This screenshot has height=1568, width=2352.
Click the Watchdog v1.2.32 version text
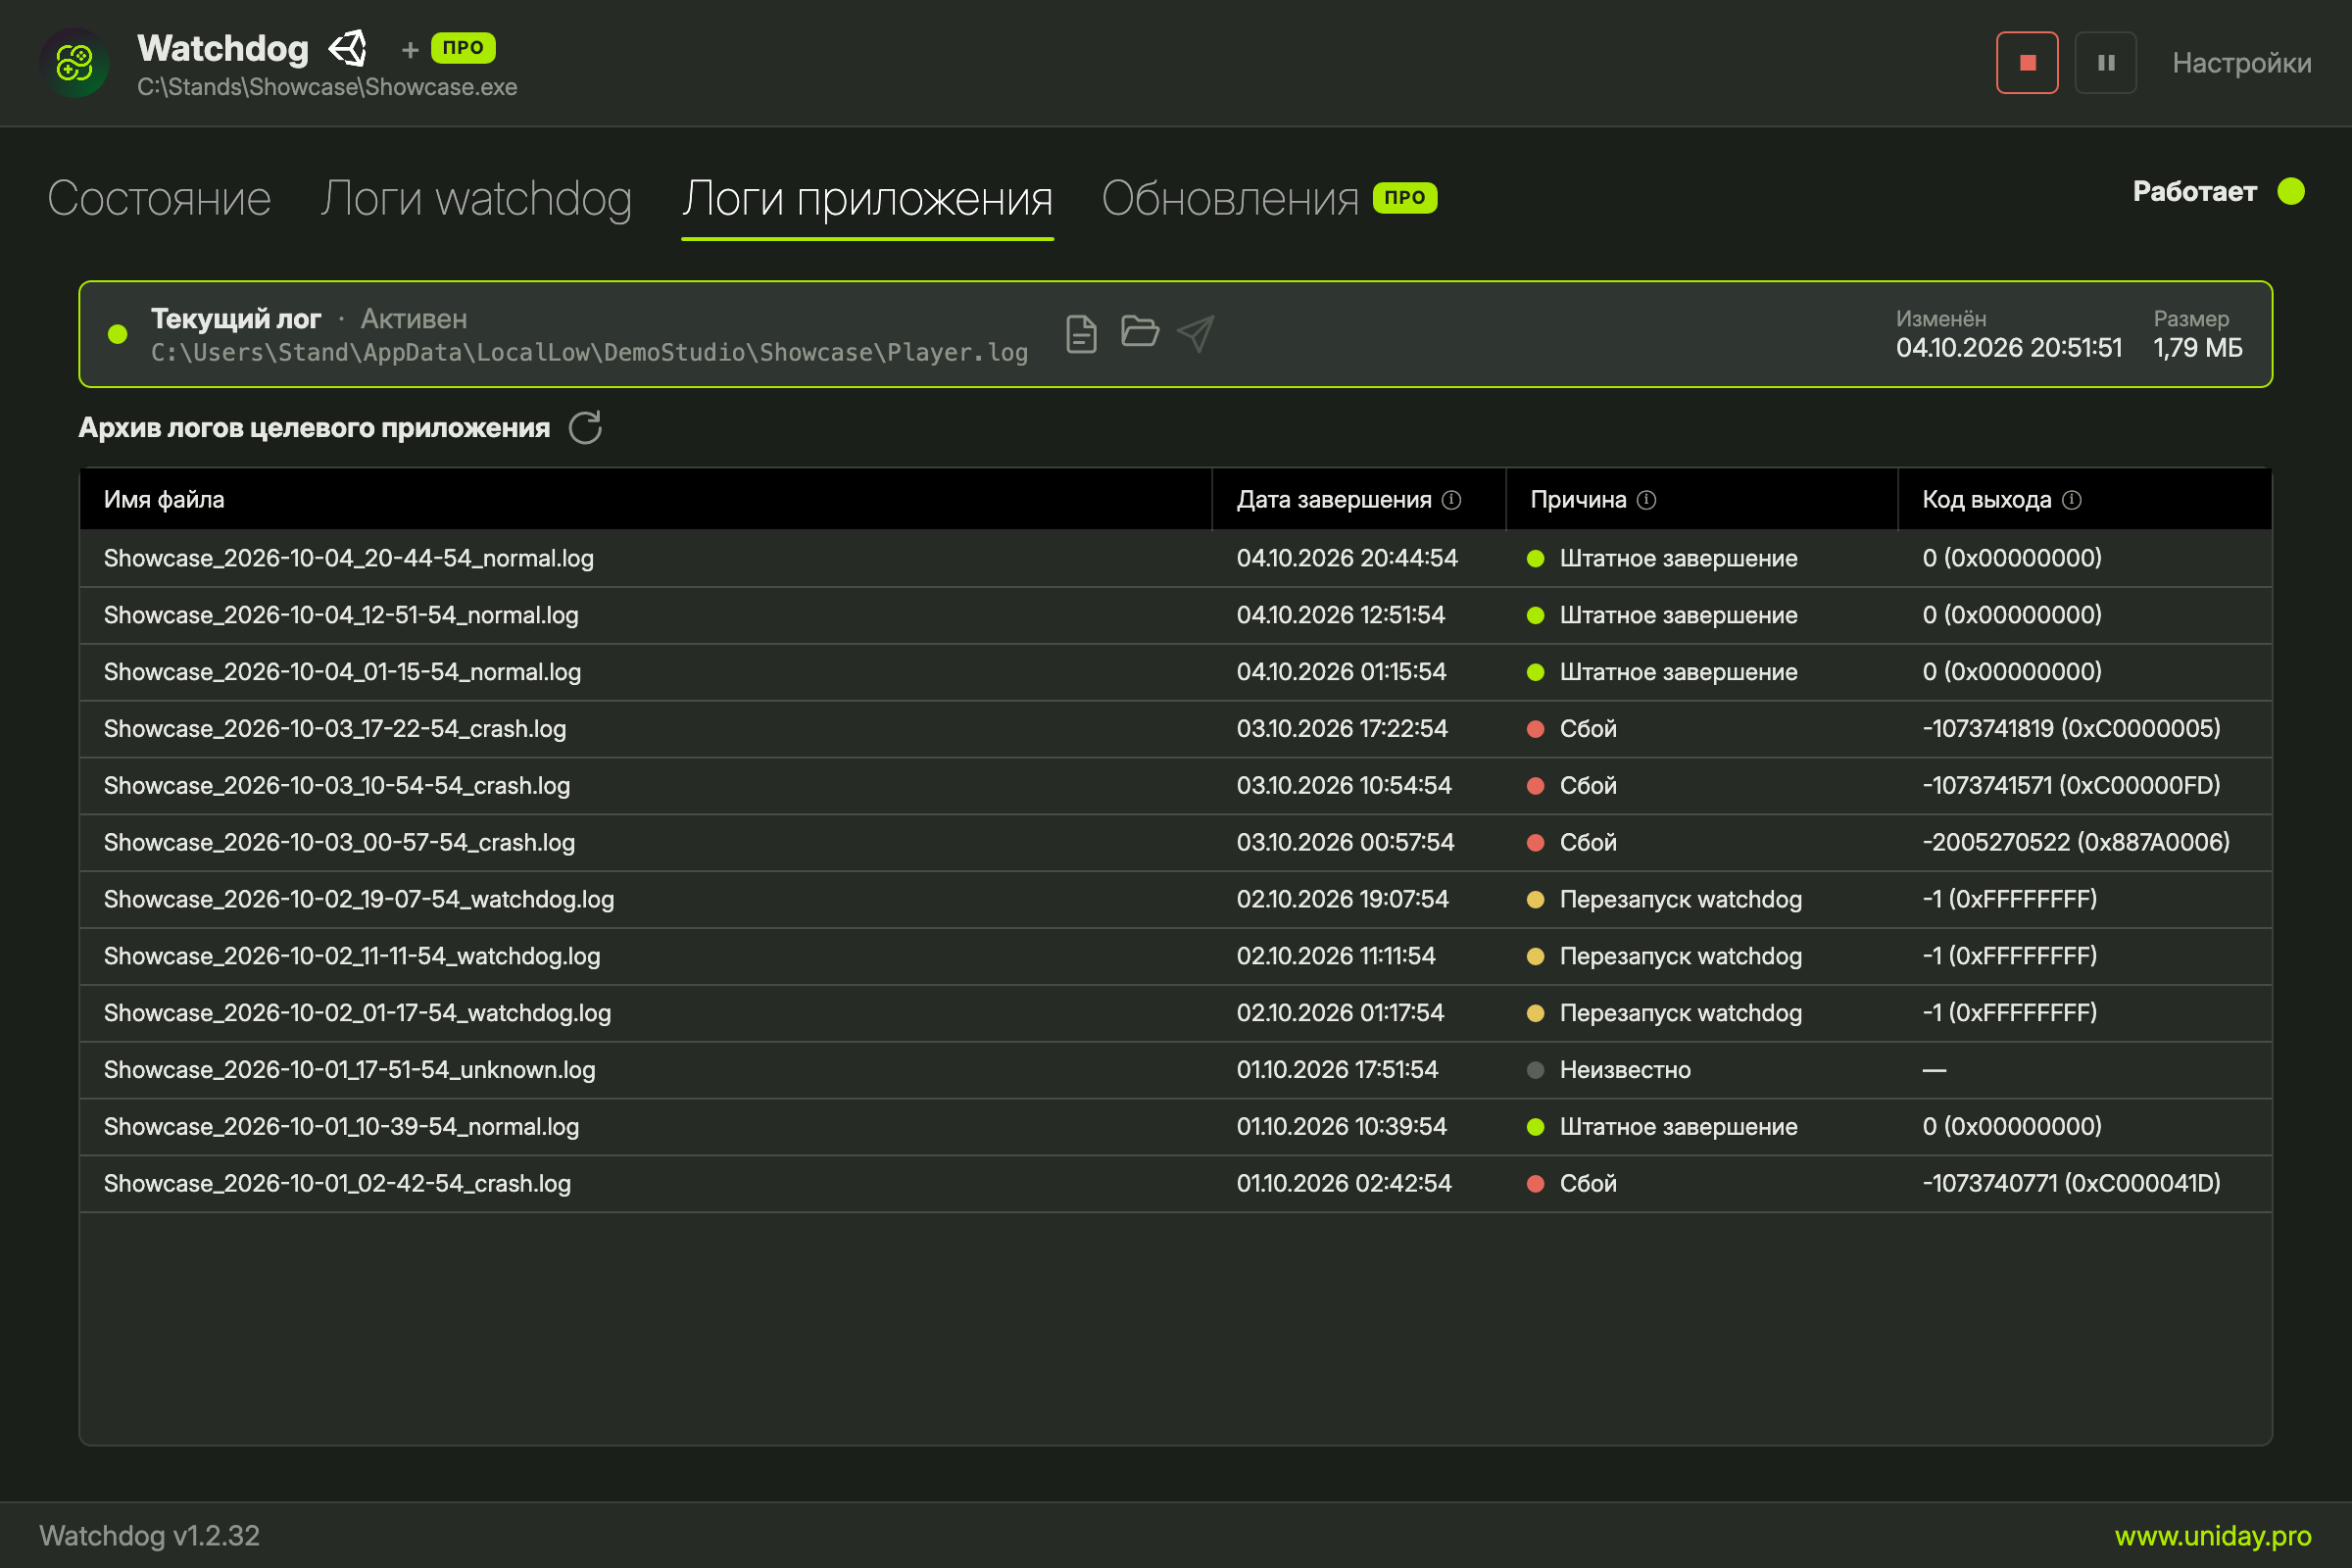(149, 1536)
